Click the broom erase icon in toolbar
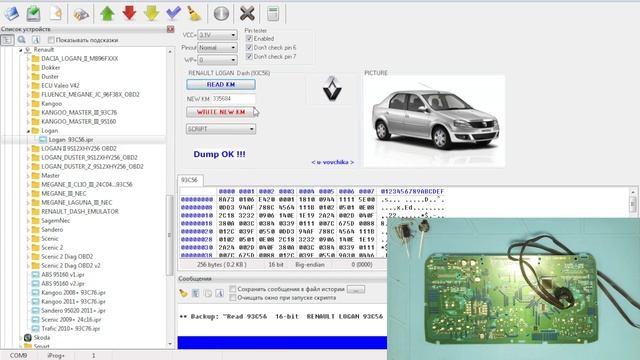The width and height of the screenshot is (640, 360). click(x=195, y=13)
